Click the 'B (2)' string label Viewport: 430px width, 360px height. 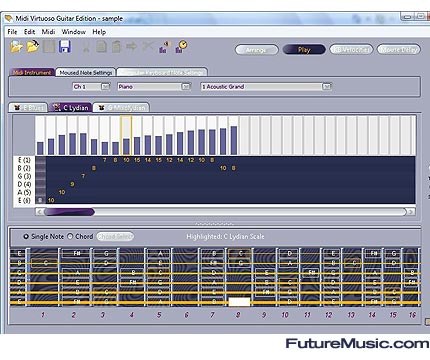click(x=24, y=168)
